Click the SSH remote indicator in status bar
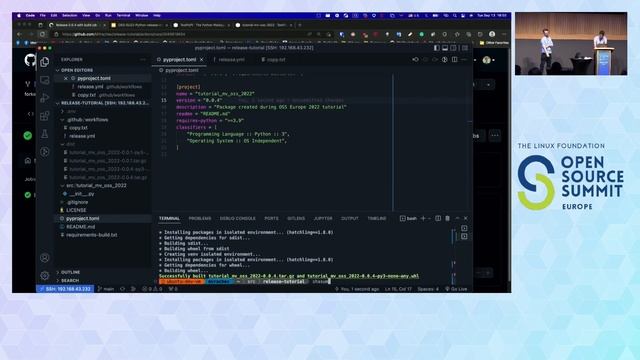The image size is (640, 360). click(x=65, y=289)
